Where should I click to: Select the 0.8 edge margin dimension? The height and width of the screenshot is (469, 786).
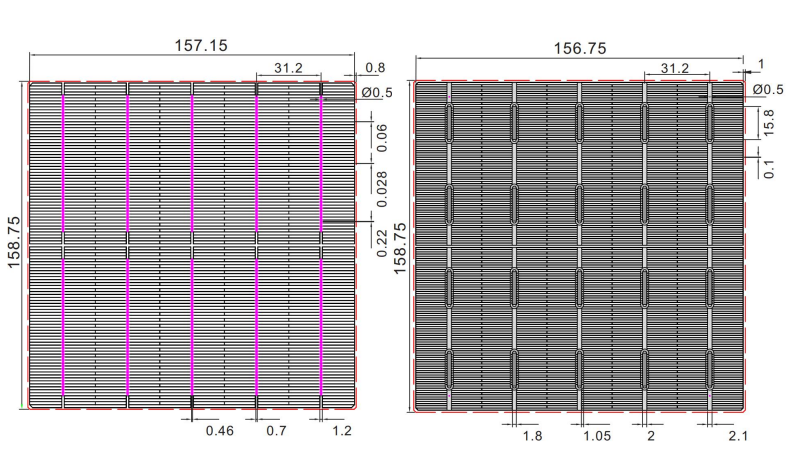[375, 69]
